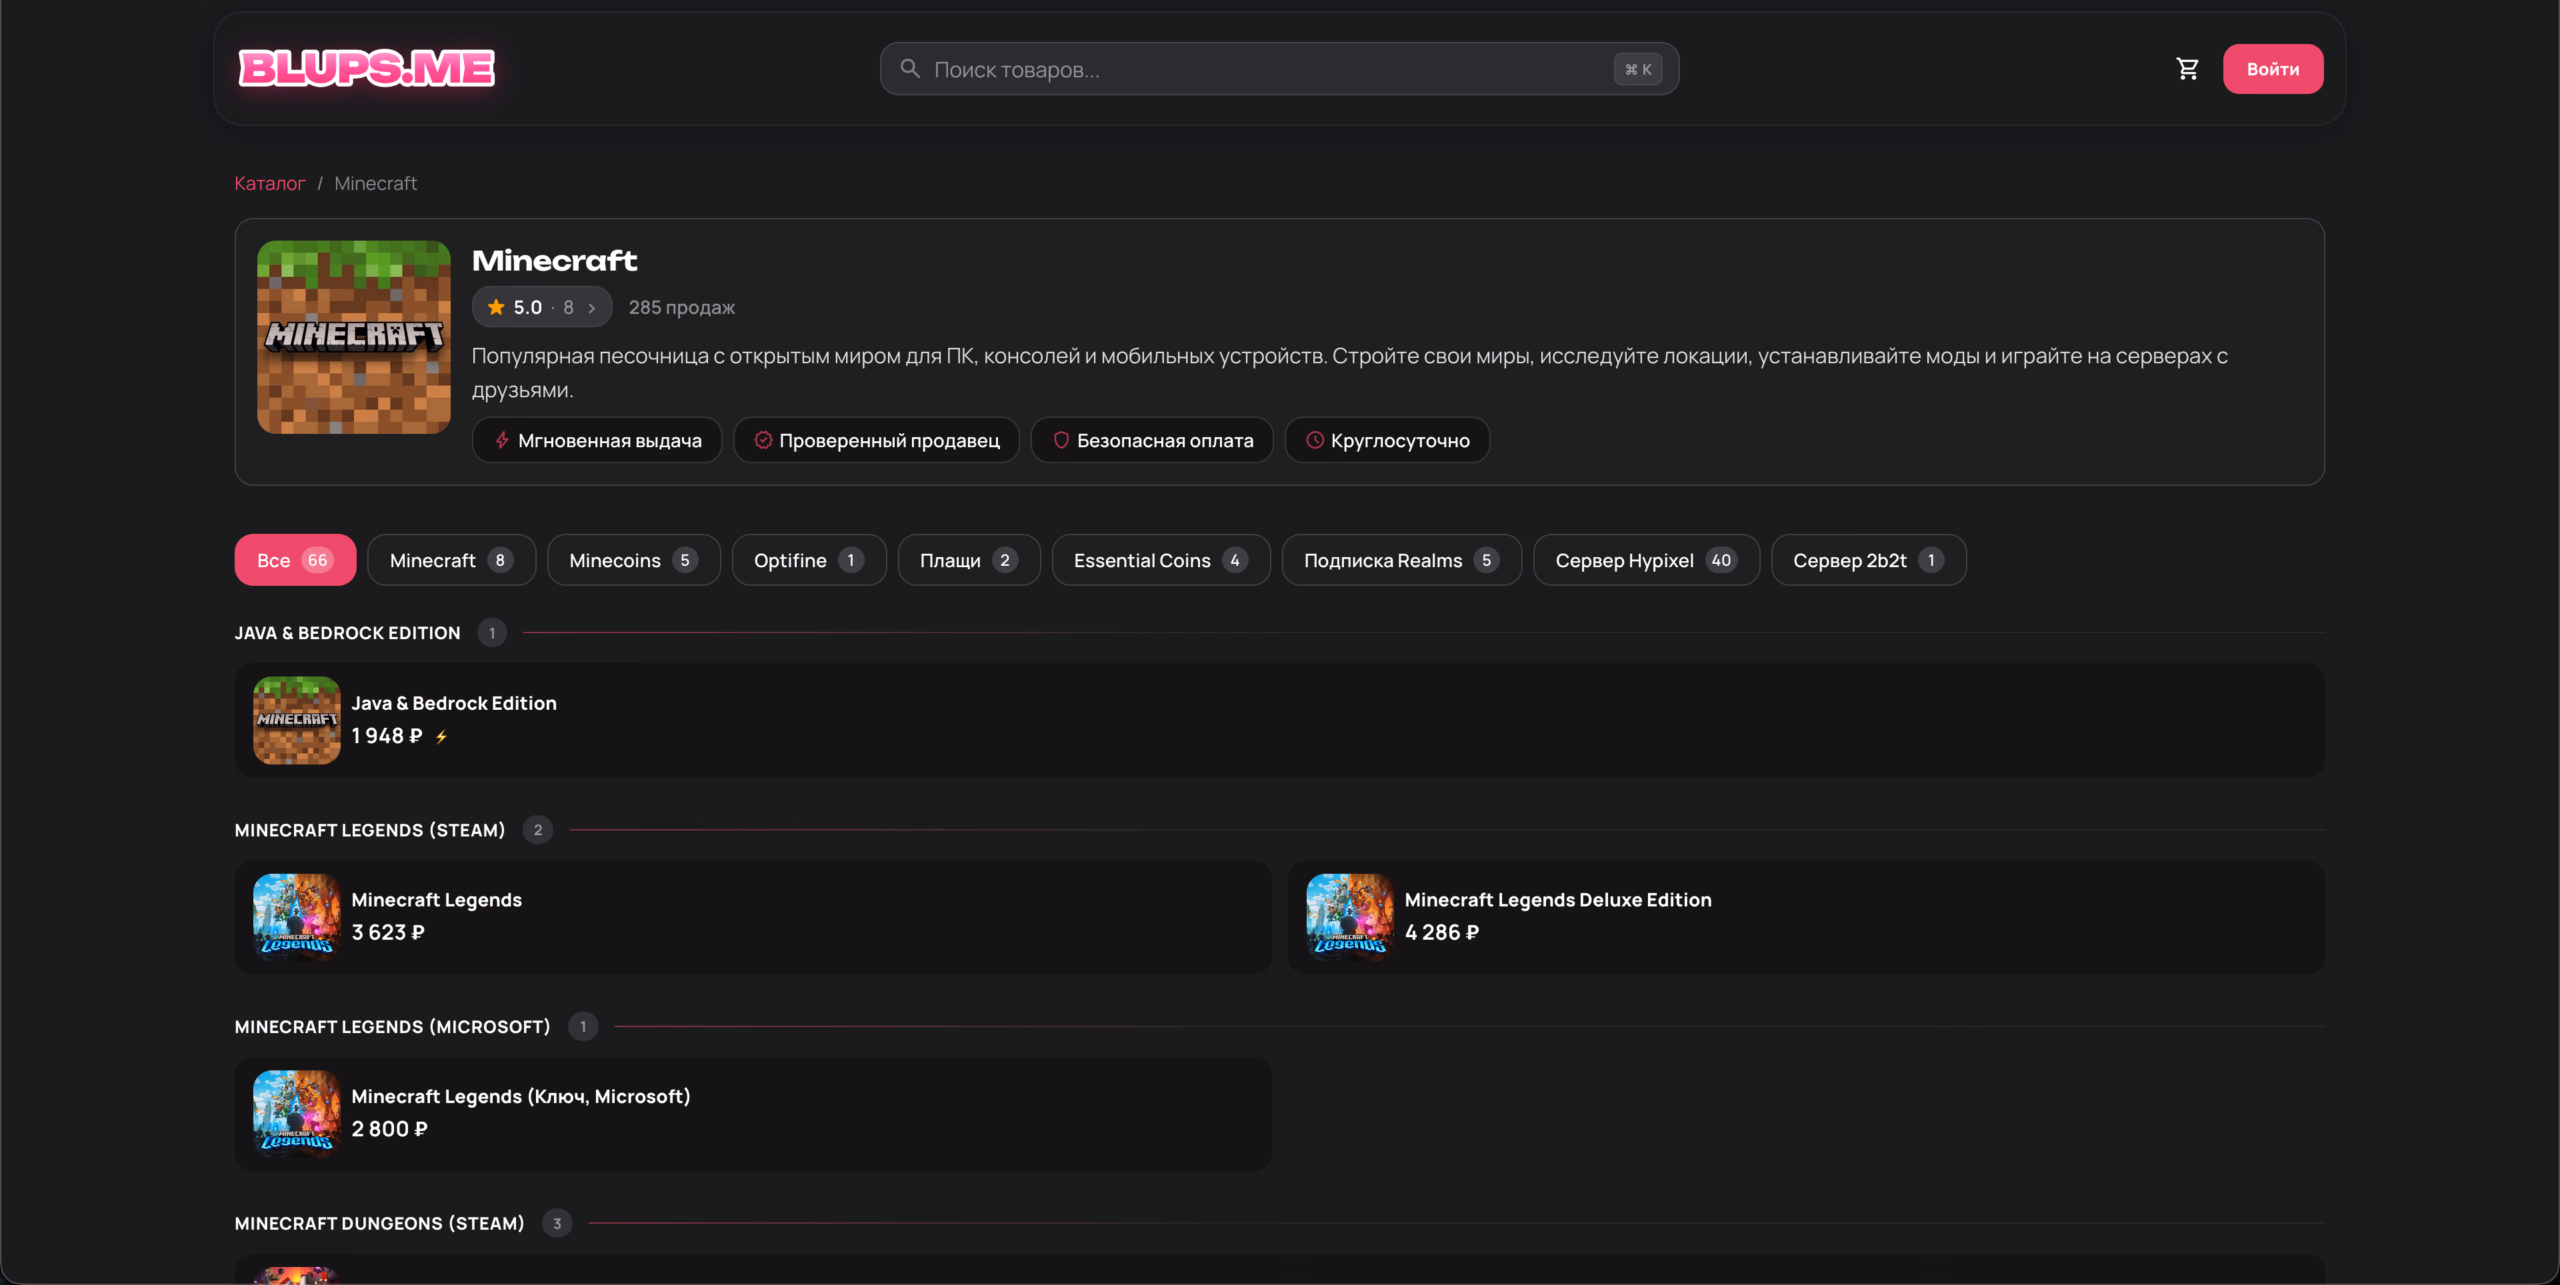Open Minecraft Legends product thumbnail
This screenshot has height=1285, width=2560.
click(297, 917)
